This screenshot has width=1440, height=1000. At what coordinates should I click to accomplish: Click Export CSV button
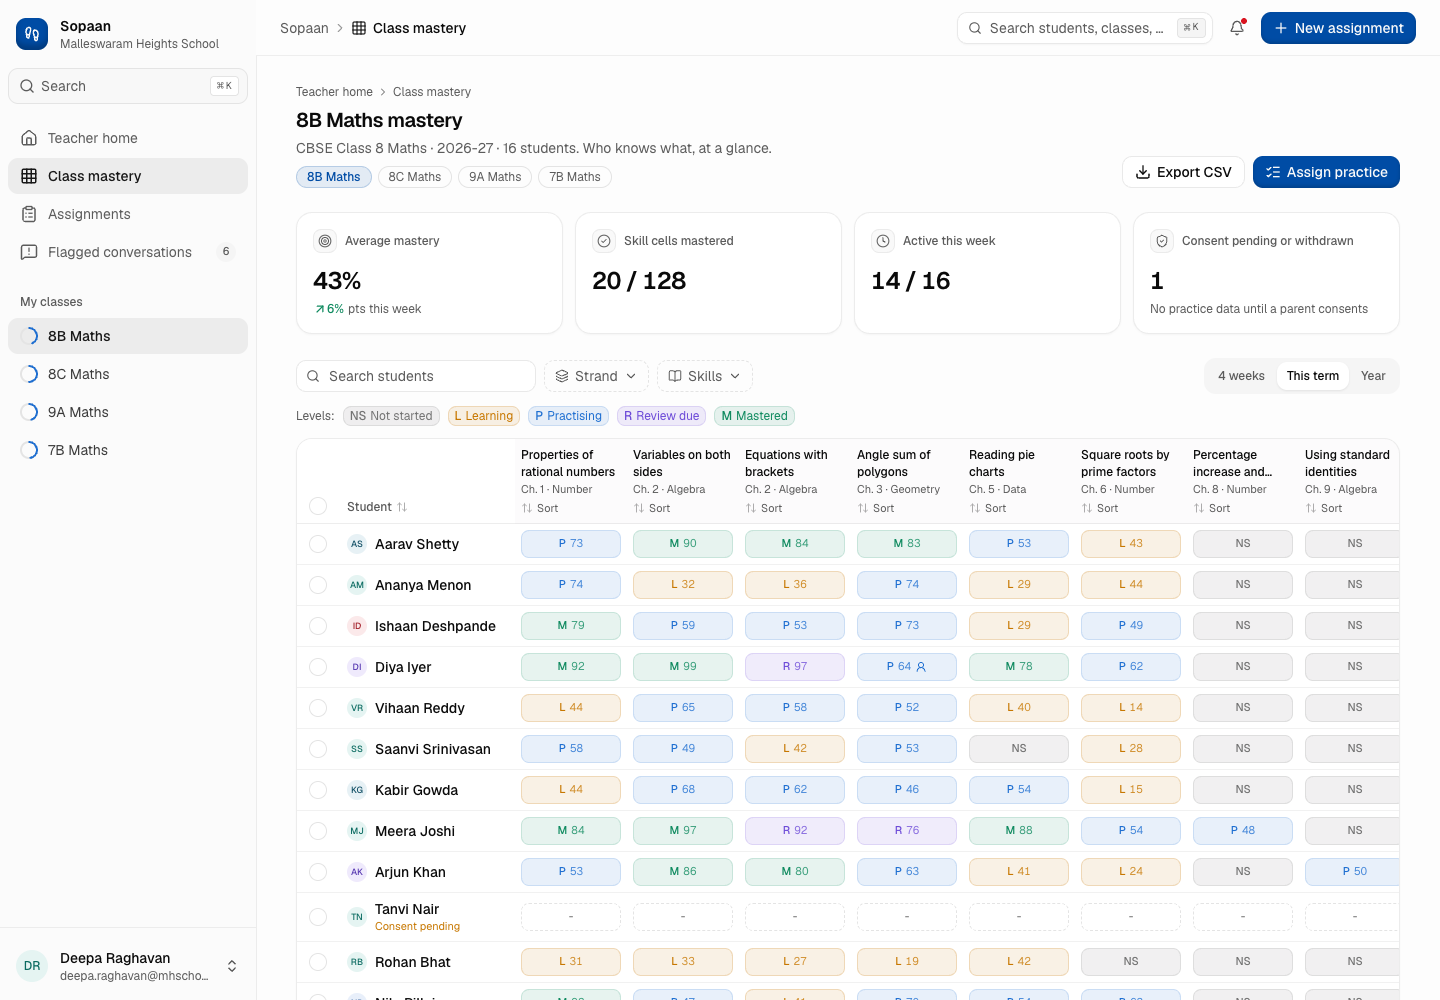pos(1183,172)
